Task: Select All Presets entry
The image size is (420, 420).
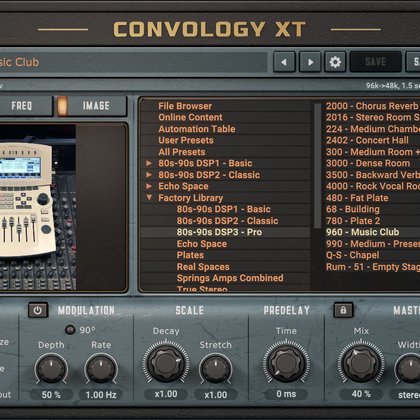Action: pyautogui.click(x=182, y=152)
